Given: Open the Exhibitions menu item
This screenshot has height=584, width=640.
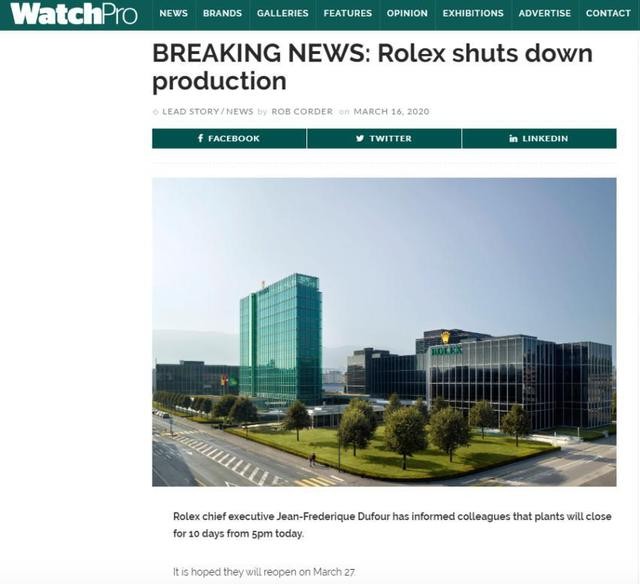Looking at the screenshot, I should (473, 13).
